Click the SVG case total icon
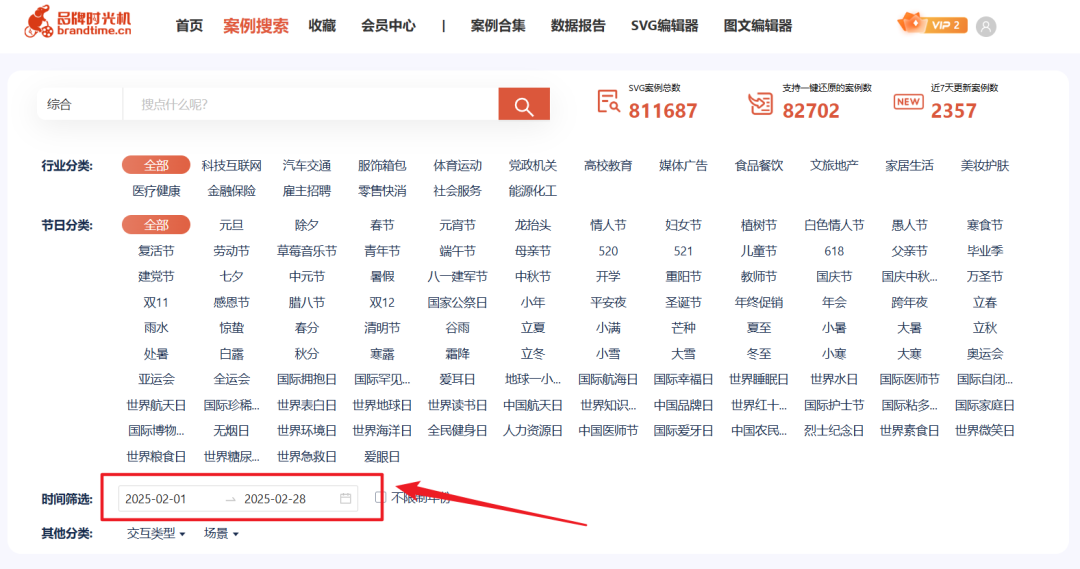This screenshot has height=569, width=1080. click(608, 102)
